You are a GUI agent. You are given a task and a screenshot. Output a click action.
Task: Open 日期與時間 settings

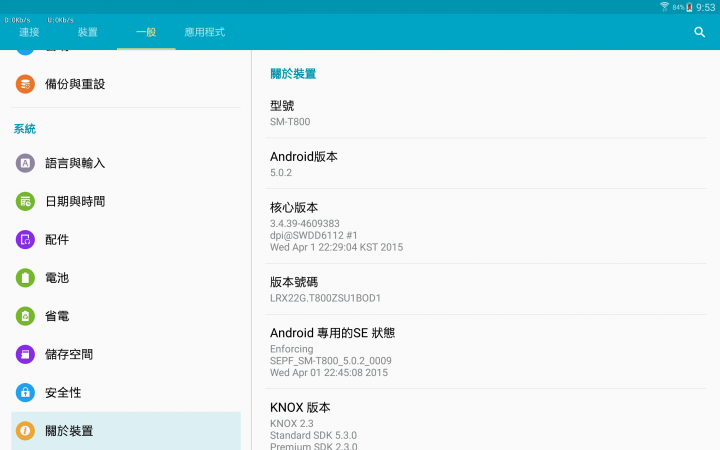pyautogui.click(x=126, y=201)
